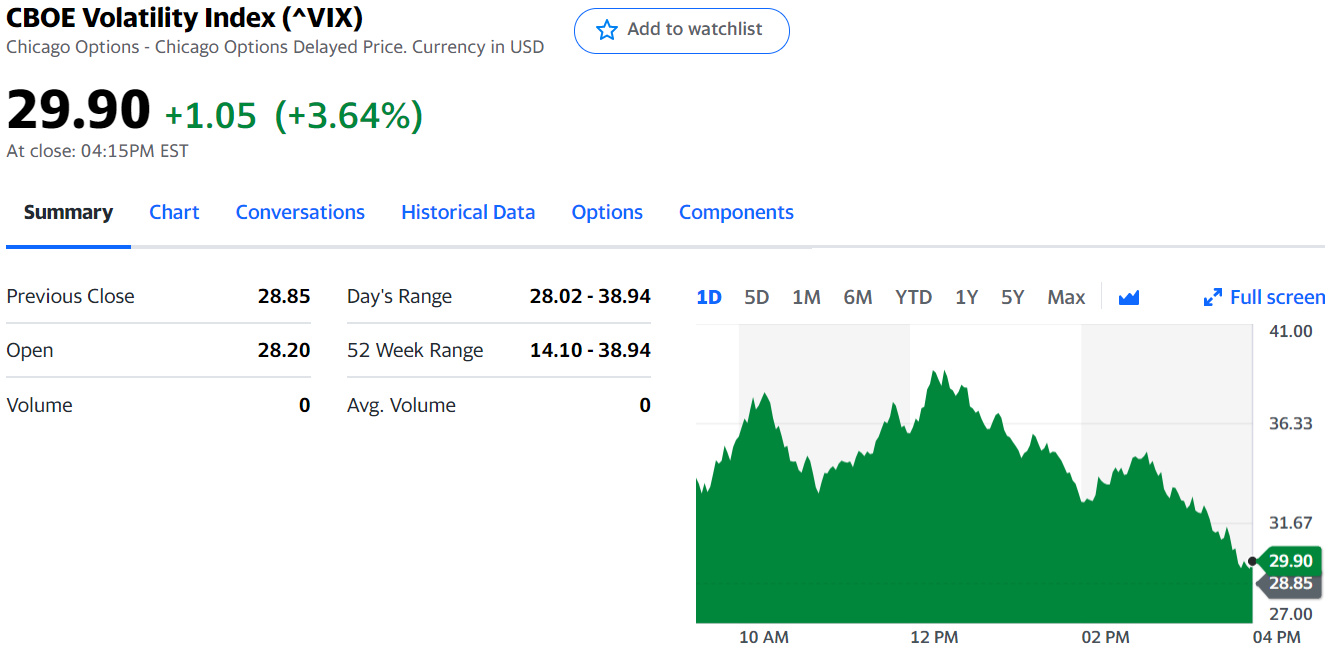Select the 1D chart range
1325x649 pixels.
click(x=709, y=297)
